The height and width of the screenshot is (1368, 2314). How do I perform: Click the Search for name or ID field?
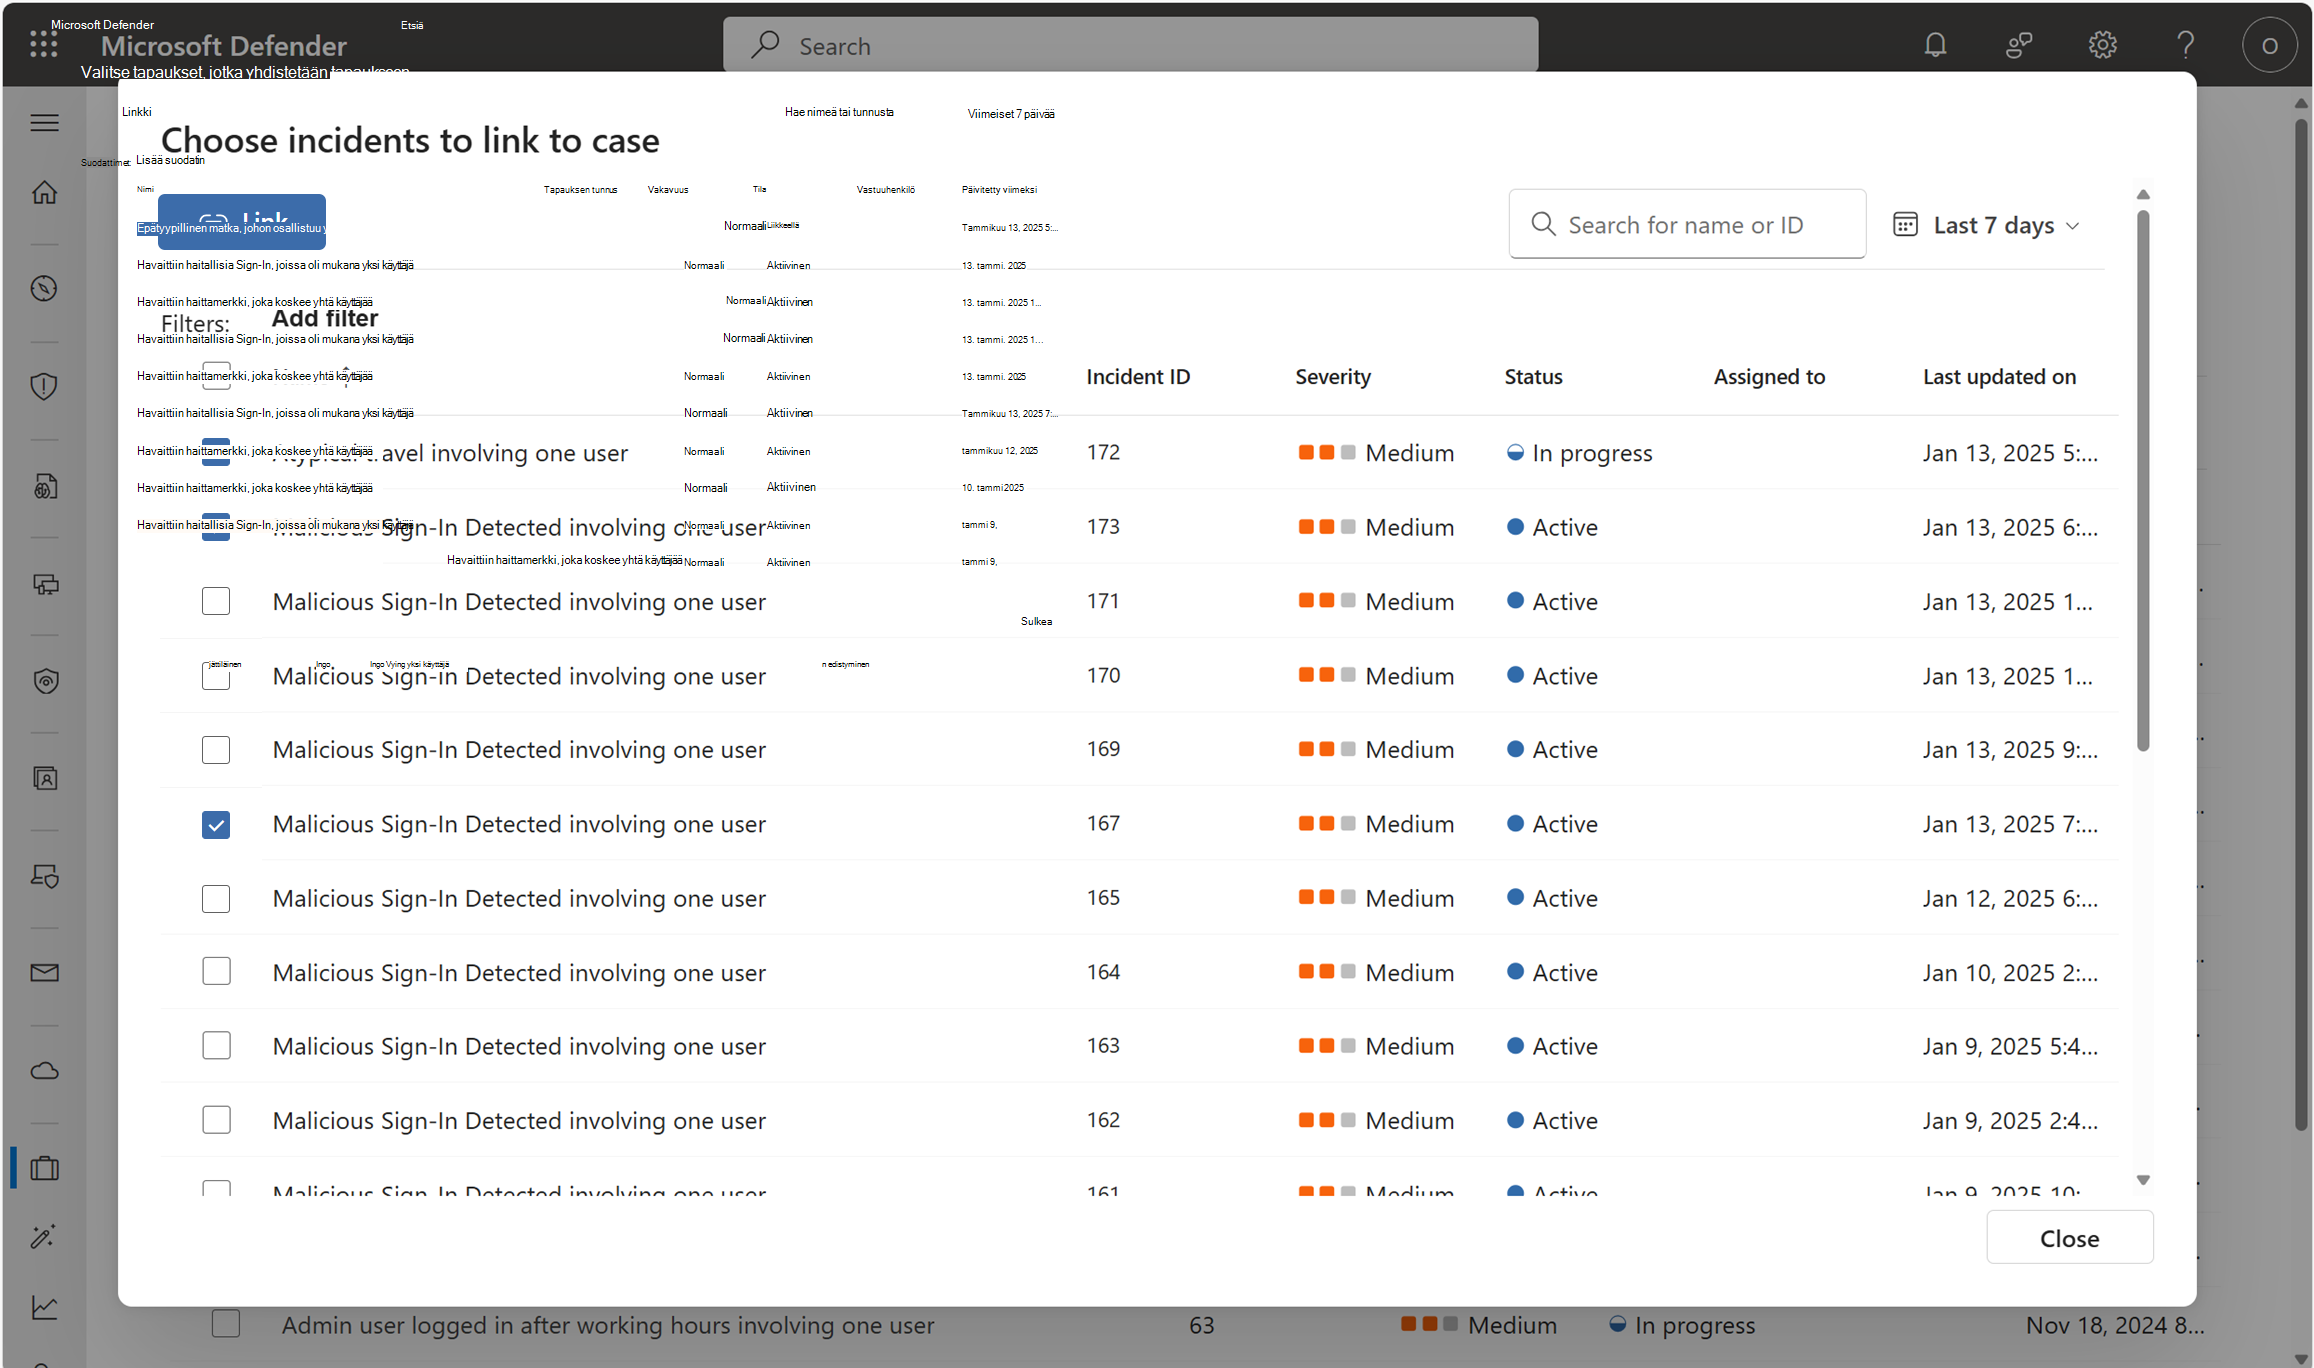[x=1687, y=225]
